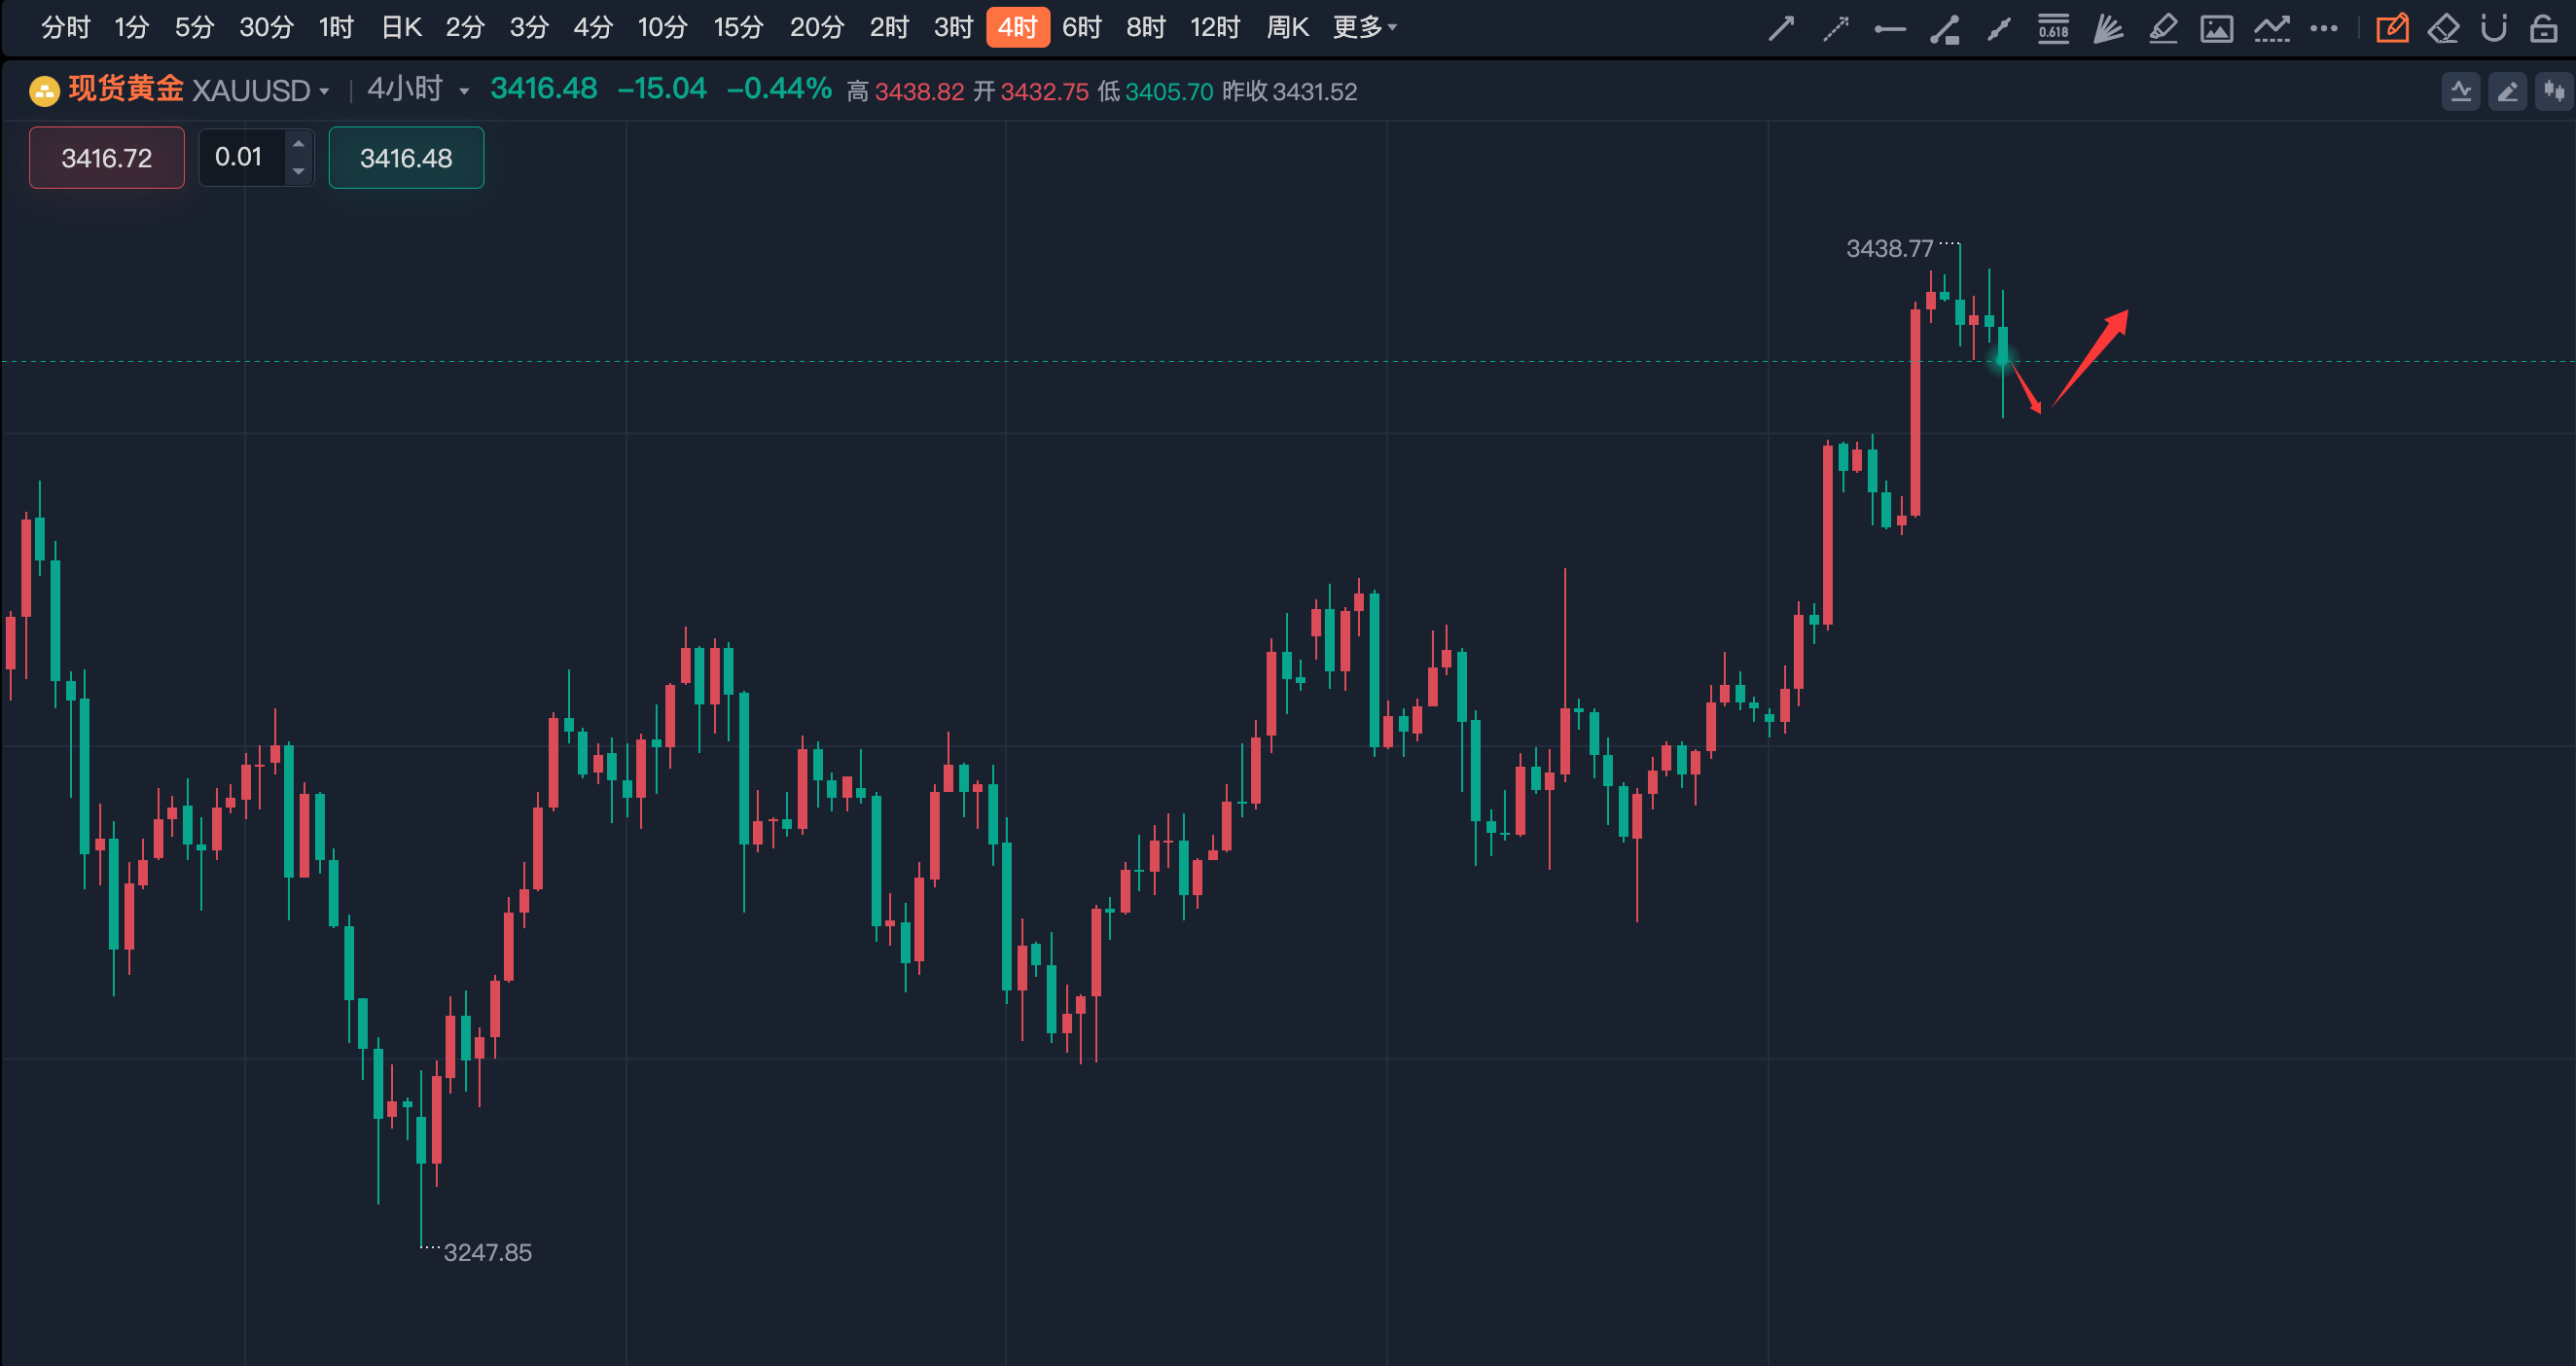Toggle the drawings lock icon

2543,28
